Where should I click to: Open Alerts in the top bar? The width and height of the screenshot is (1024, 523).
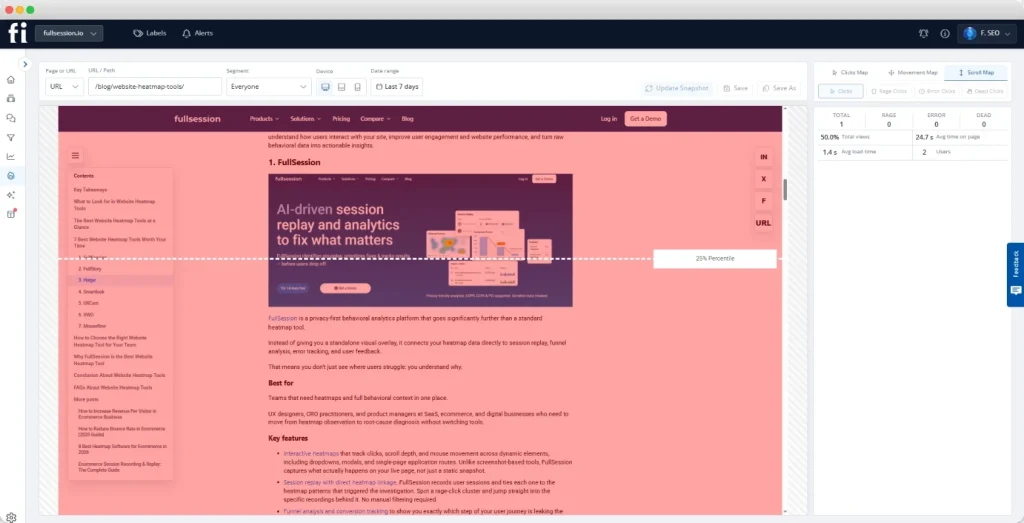point(197,33)
